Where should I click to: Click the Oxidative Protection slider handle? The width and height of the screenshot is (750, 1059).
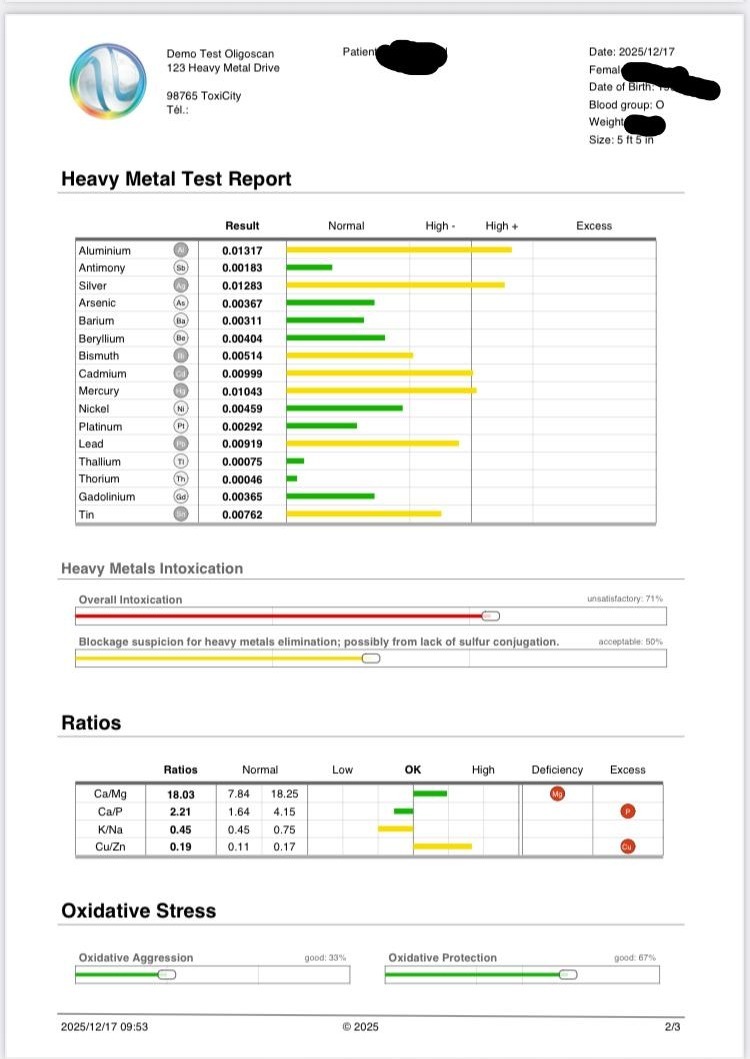[x=567, y=974]
